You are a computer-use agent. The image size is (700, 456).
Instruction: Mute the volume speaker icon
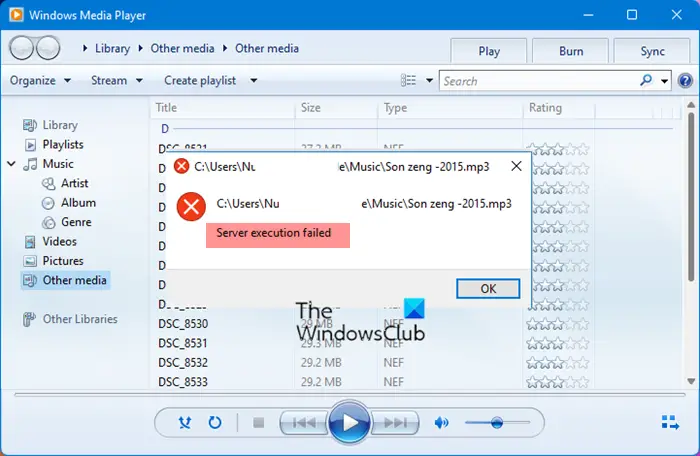pos(442,422)
